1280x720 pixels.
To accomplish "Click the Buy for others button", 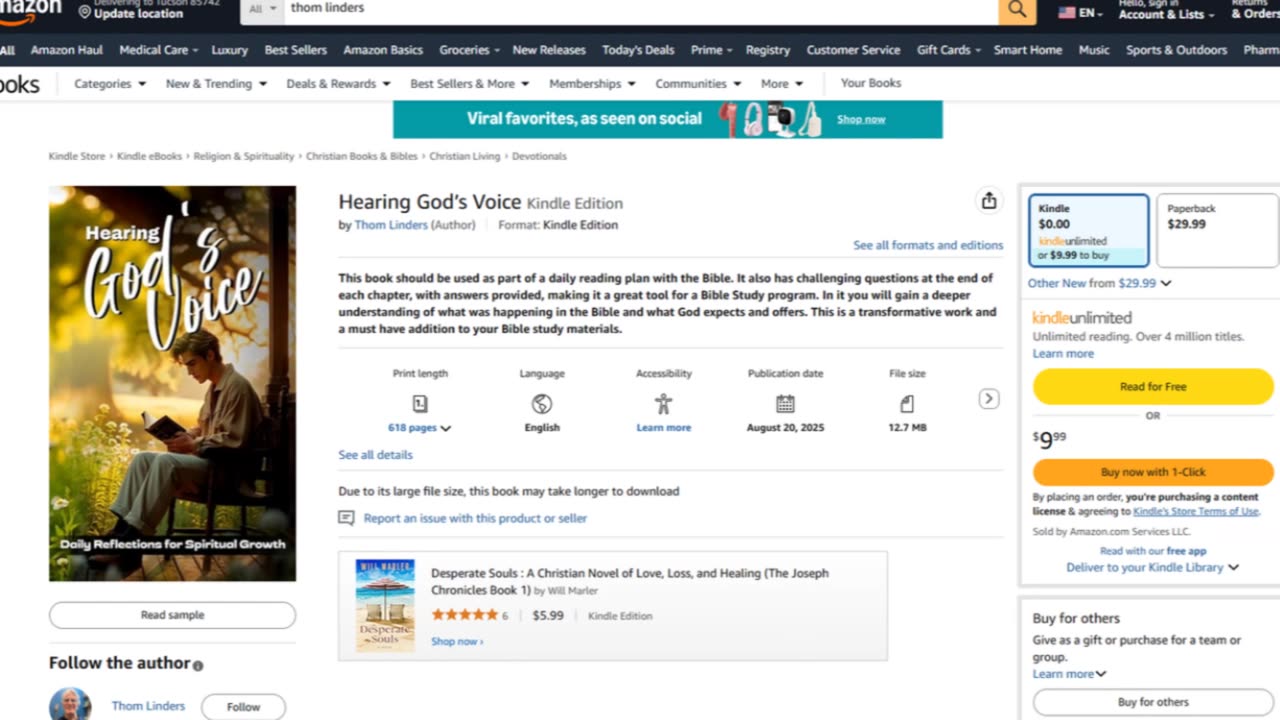I will tap(1153, 702).
